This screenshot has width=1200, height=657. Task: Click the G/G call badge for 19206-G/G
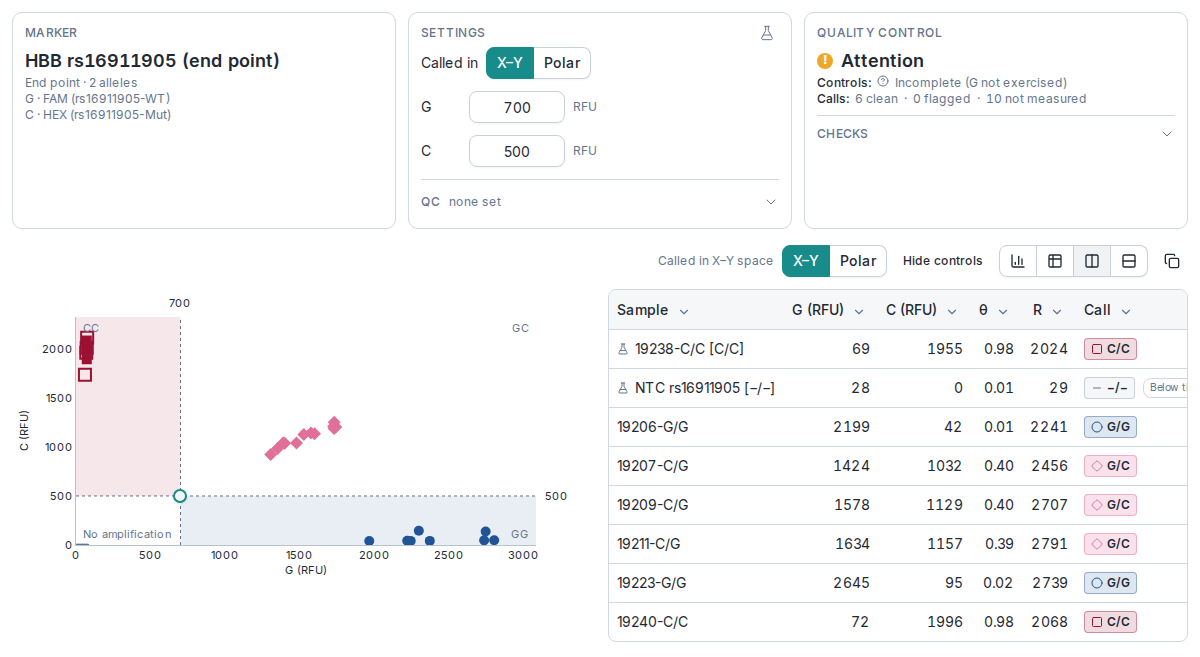coord(1110,427)
